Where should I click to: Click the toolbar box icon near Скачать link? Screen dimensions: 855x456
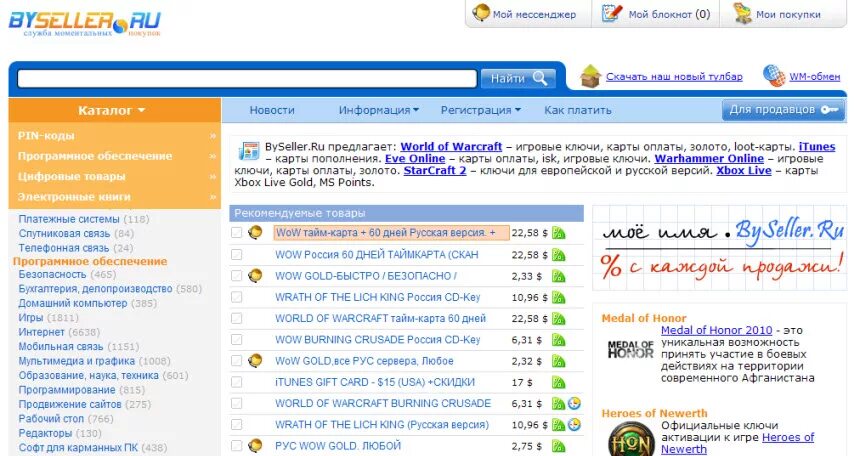591,76
